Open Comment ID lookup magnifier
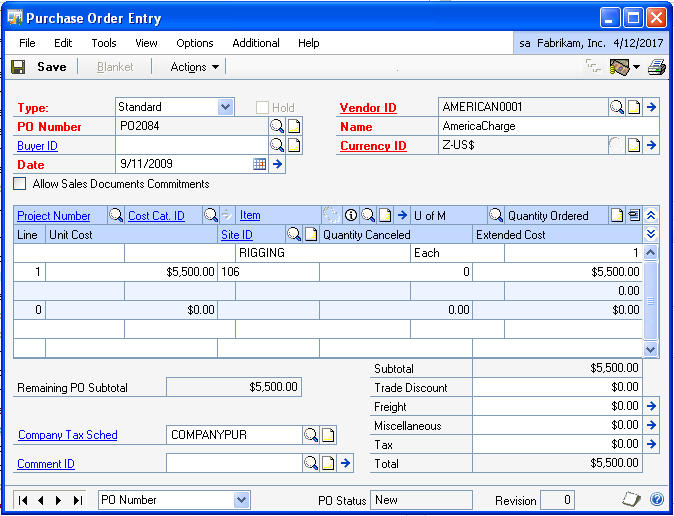Viewport: 674px width, 516px height. pyautogui.click(x=311, y=463)
